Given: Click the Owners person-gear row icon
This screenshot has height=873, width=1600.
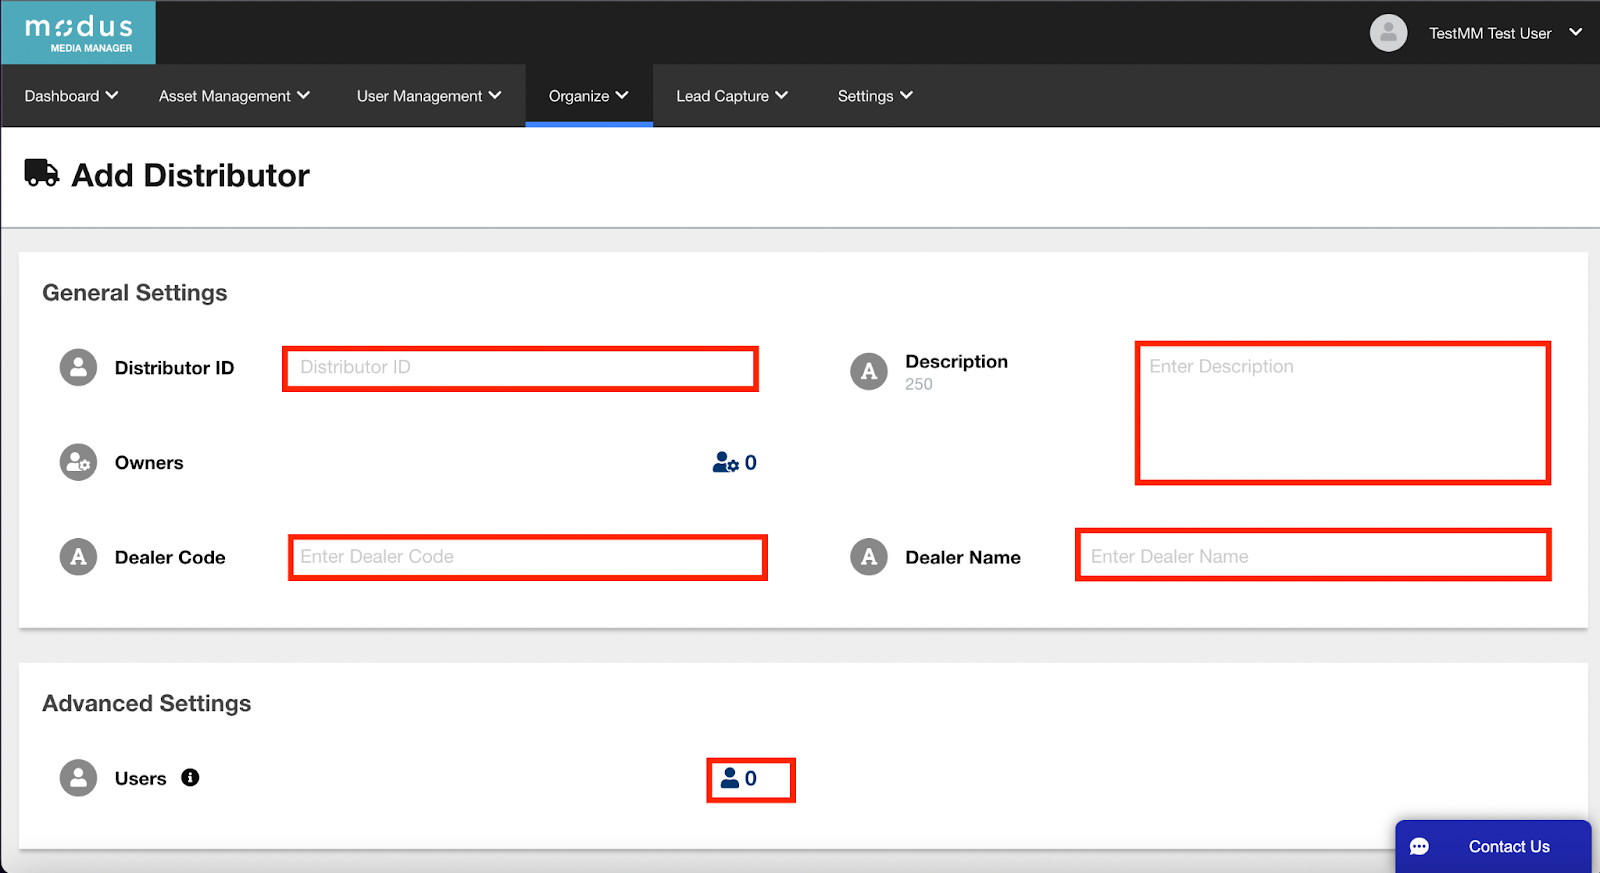Looking at the screenshot, I should tap(78, 462).
